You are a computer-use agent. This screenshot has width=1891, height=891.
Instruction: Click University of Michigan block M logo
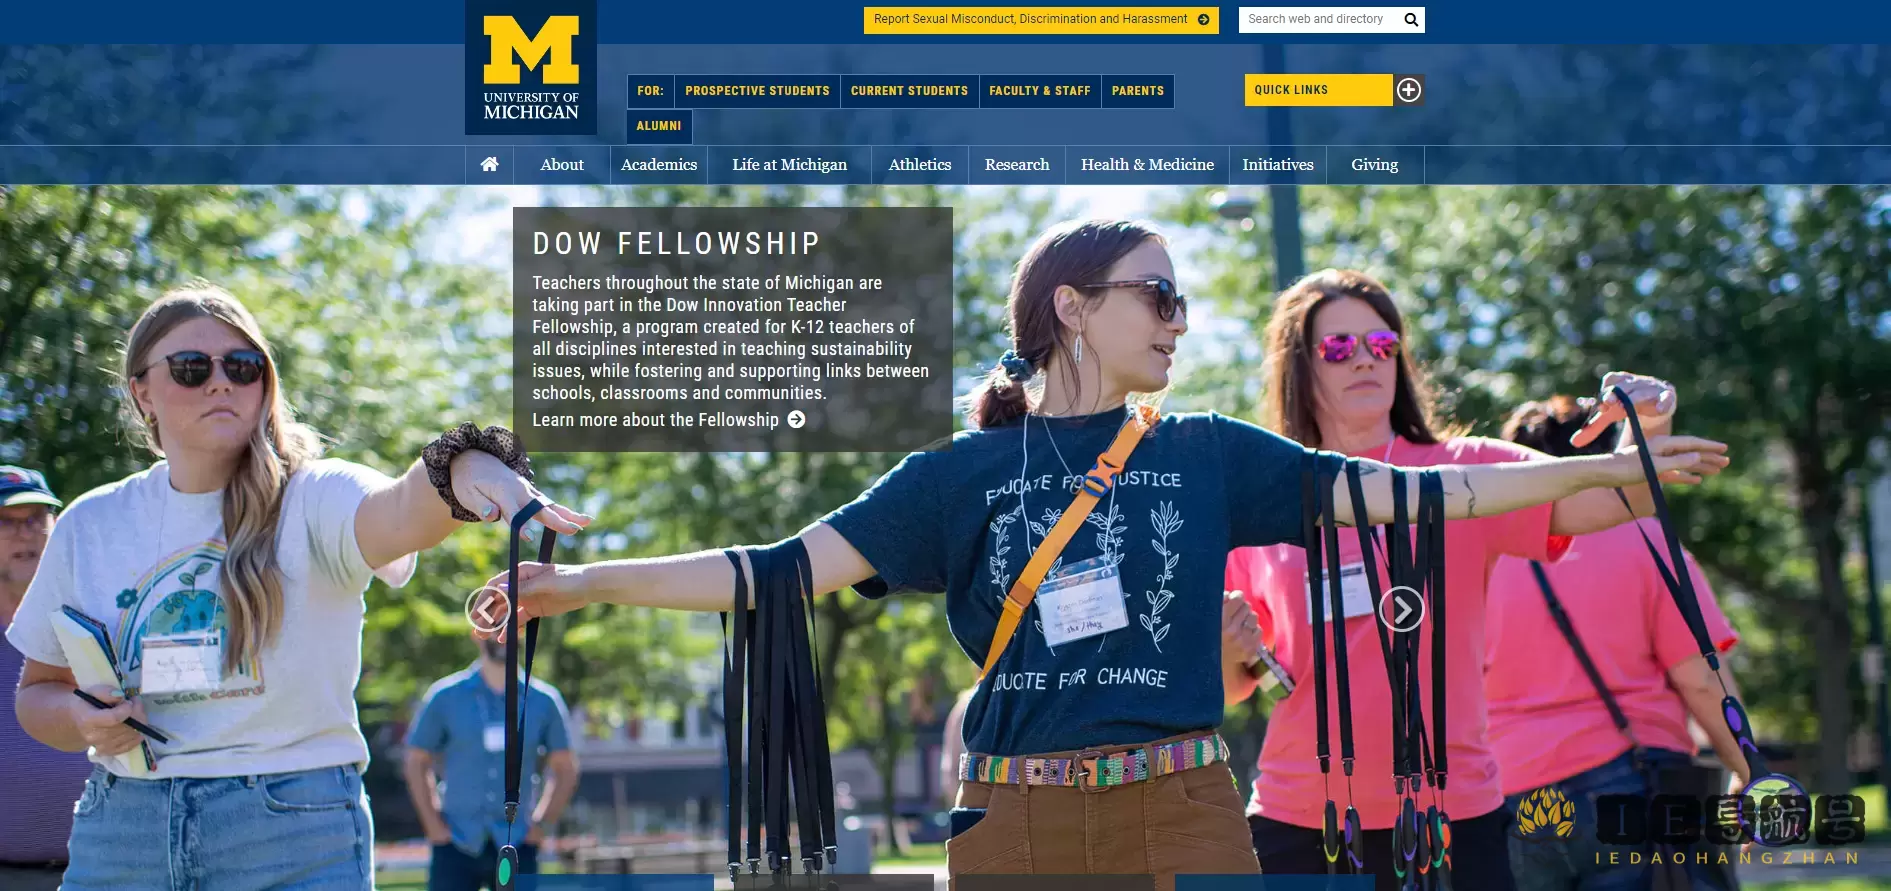531,68
